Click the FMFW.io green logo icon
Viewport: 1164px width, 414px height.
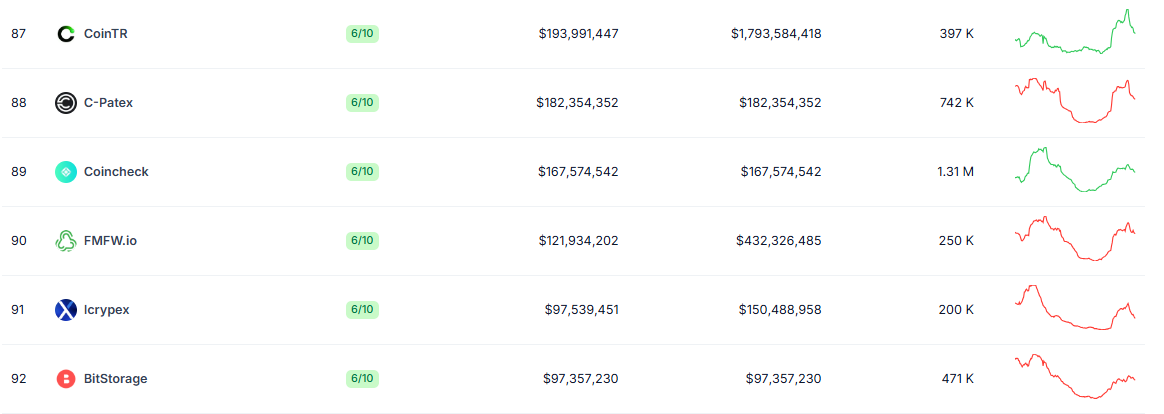[x=66, y=240]
